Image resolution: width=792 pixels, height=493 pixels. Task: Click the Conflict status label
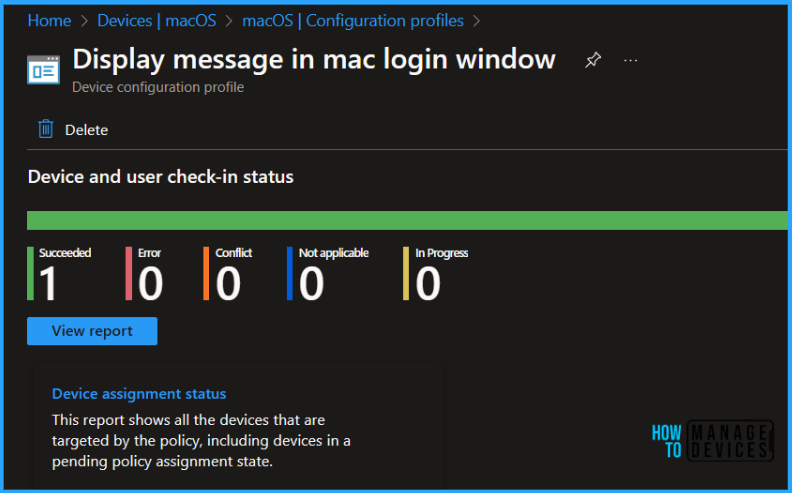pyautogui.click(x=233, y=253)
